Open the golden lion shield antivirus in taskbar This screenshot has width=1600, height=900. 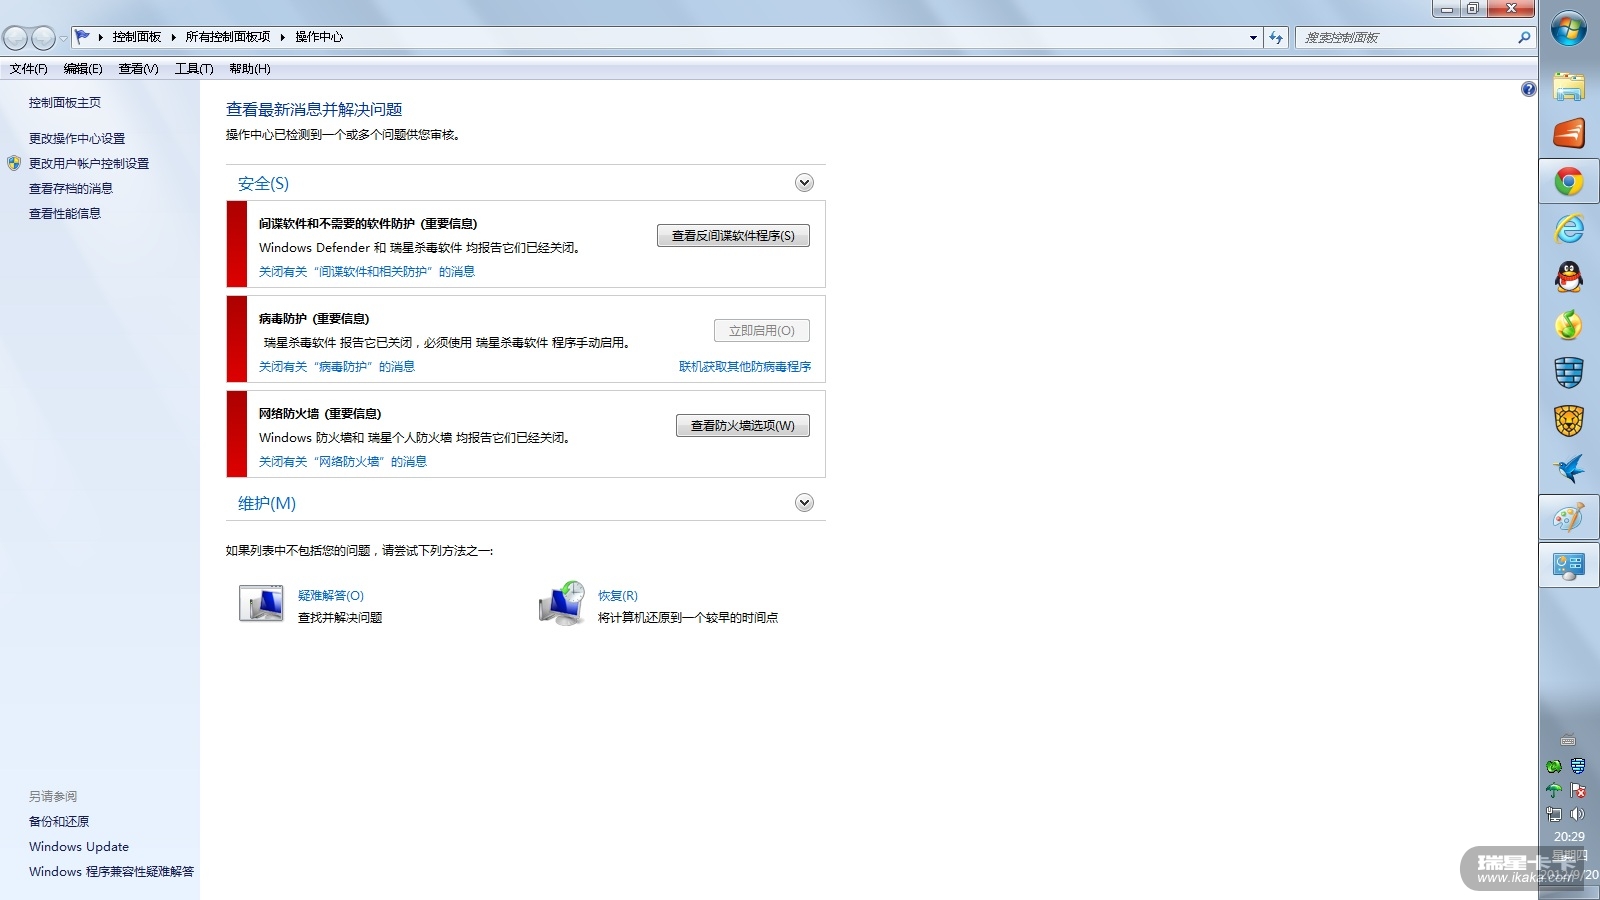point(1569,421)
